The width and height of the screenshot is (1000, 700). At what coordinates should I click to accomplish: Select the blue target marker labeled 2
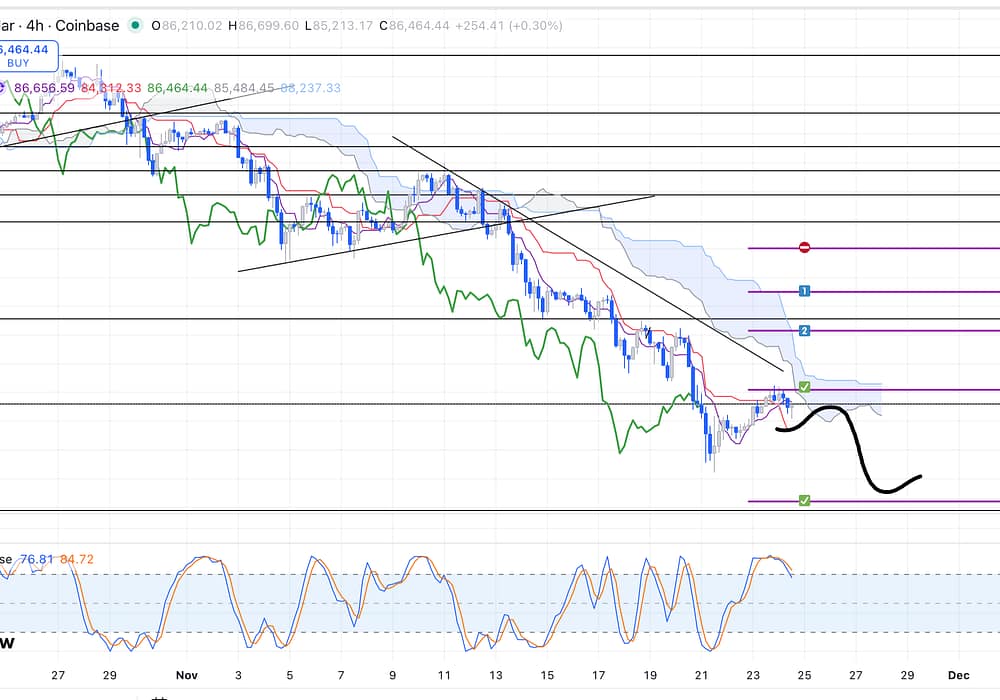click(804, 330)
